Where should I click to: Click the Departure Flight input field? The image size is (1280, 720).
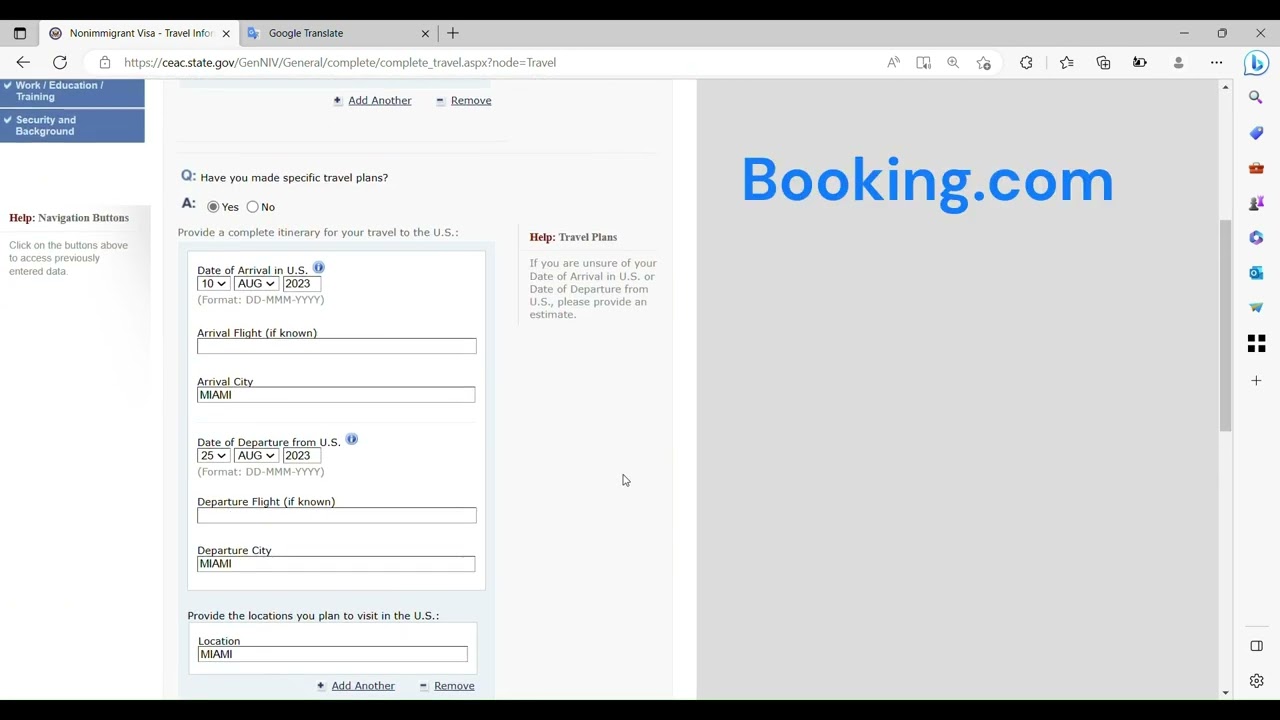[337, 515]
